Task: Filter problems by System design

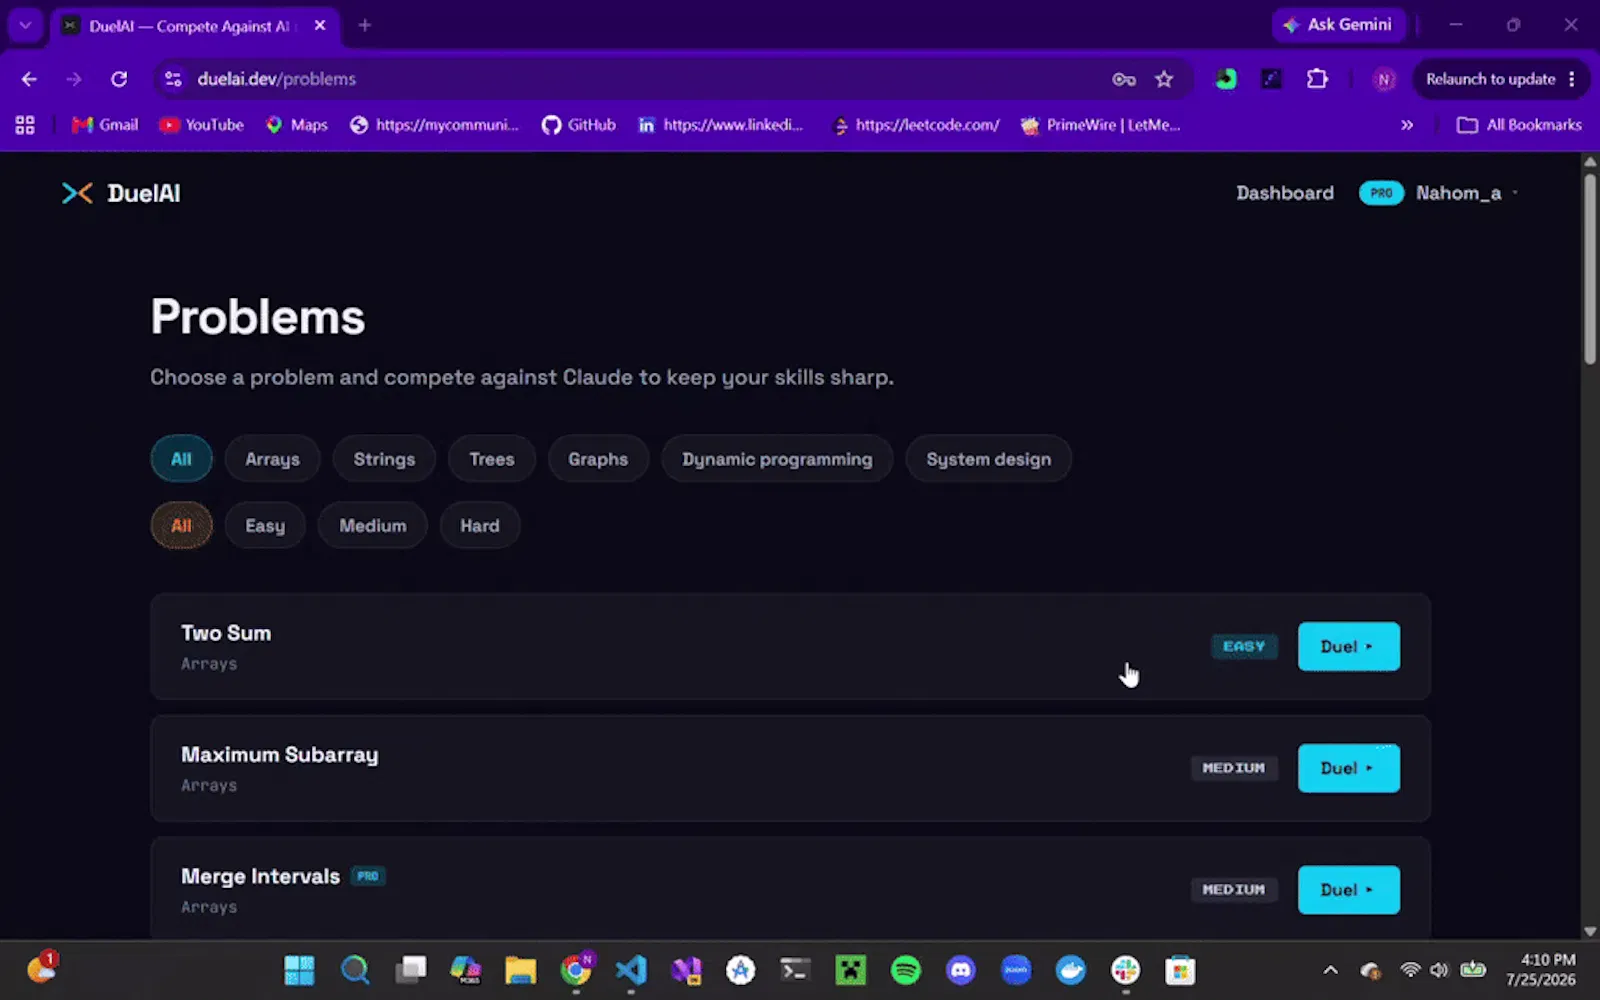Action: [988, 459]
